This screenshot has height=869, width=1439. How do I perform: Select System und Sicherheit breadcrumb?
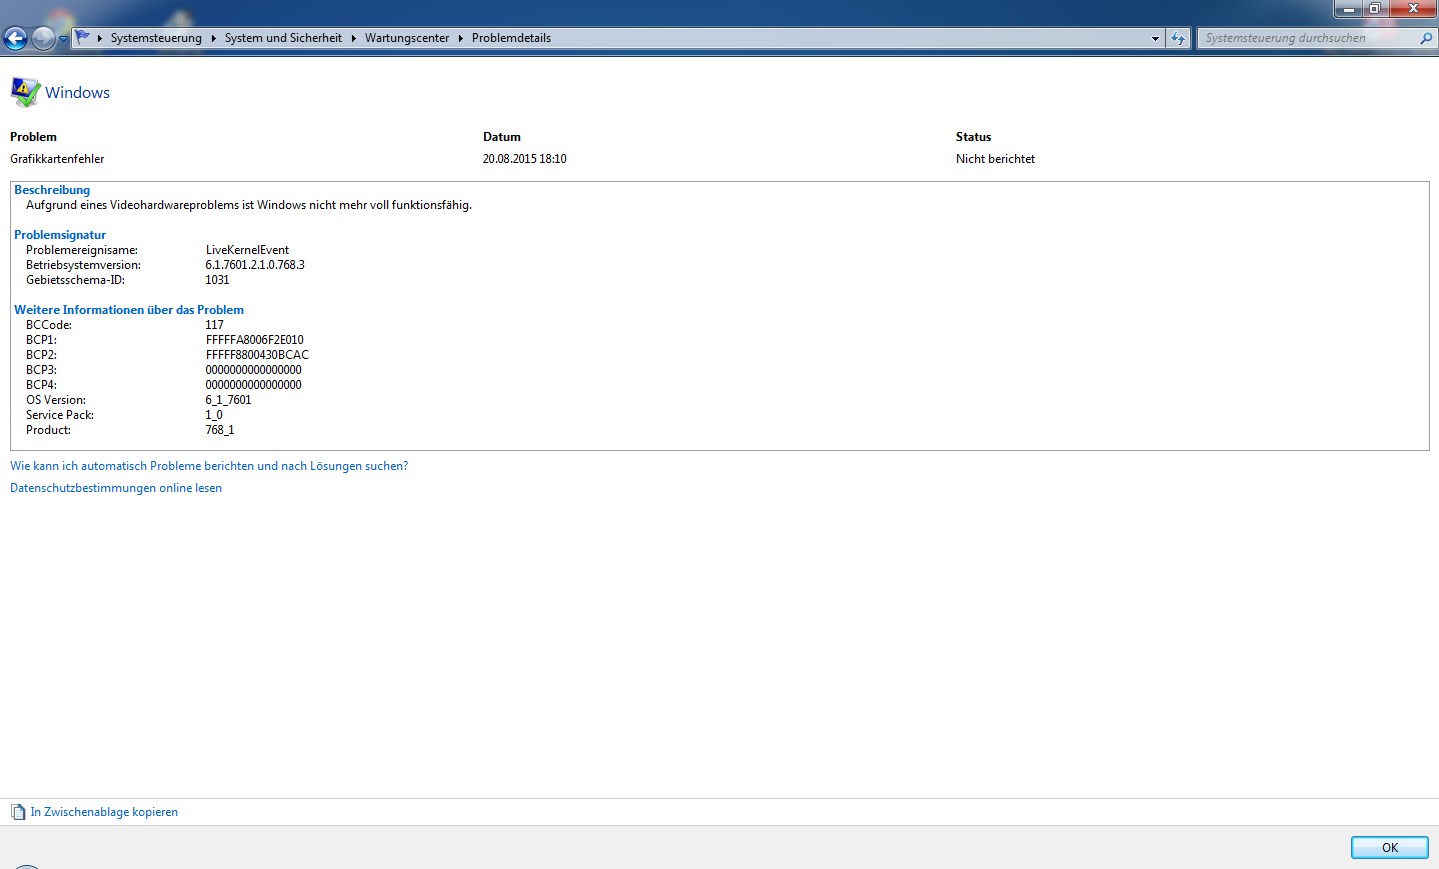tap(283, 38)
